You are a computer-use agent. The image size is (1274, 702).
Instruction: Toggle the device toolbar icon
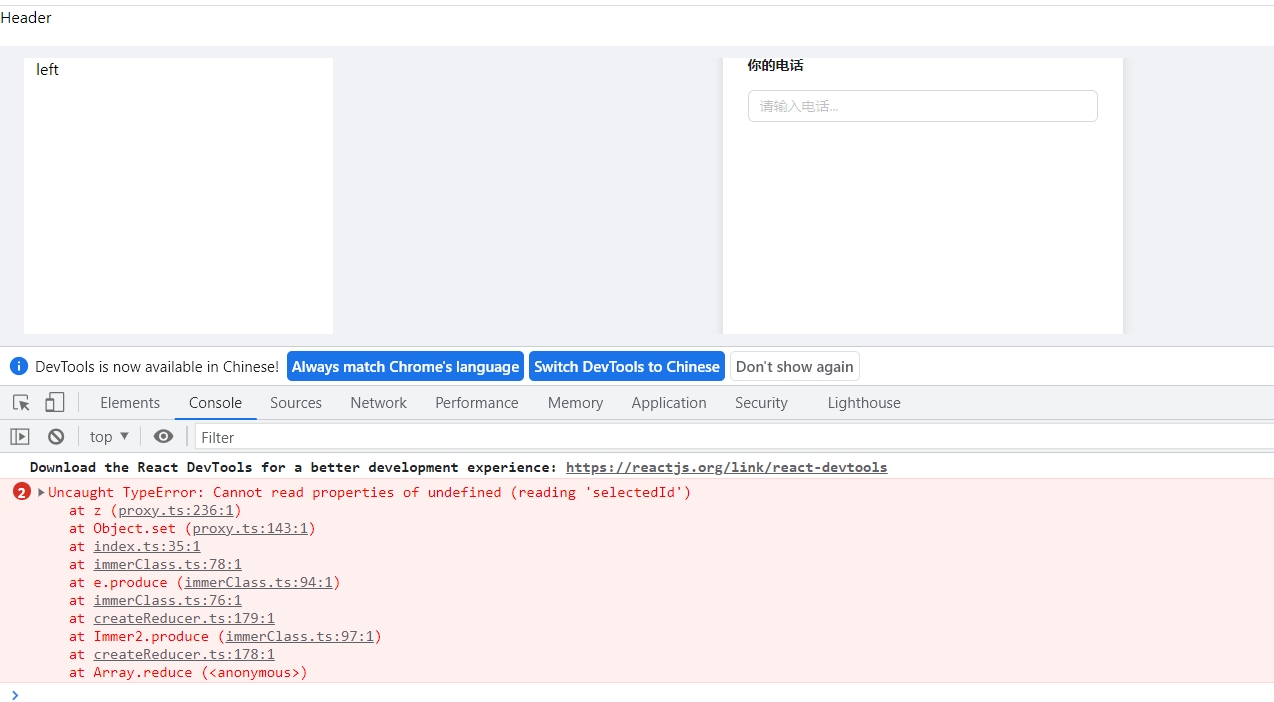[x=55, y=402]
